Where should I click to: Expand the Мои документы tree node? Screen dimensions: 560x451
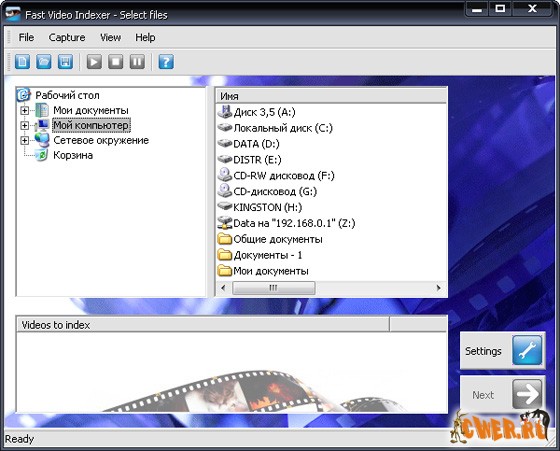pos(24,110)
